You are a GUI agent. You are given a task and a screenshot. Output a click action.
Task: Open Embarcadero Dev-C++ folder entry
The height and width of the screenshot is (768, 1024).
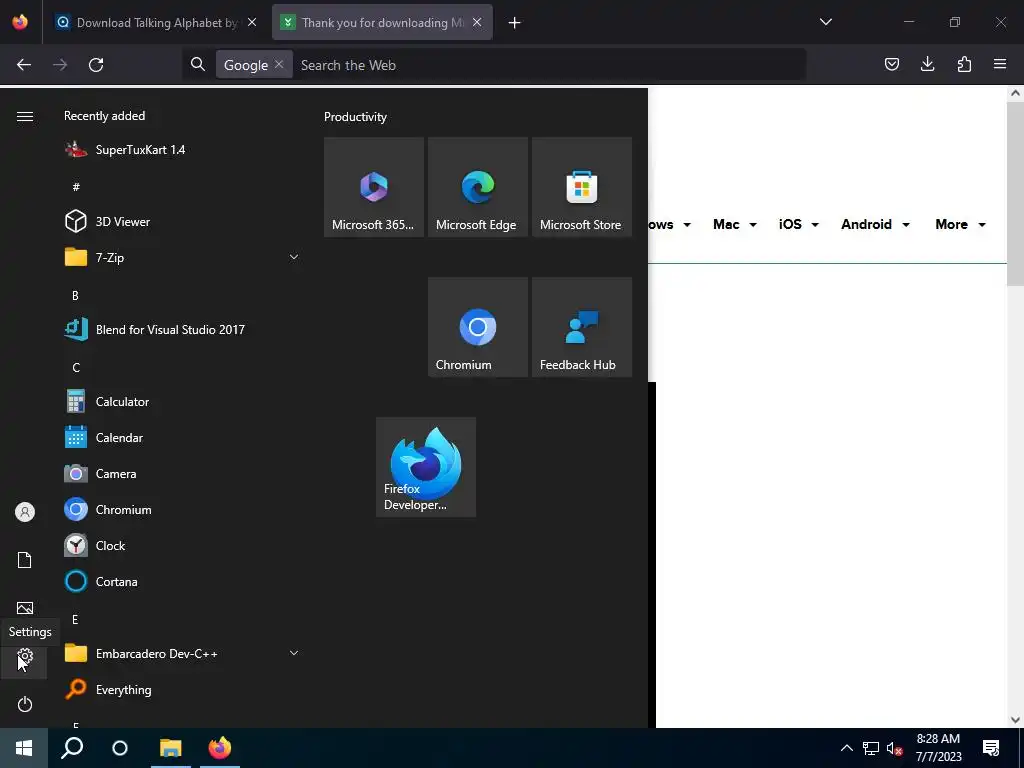(181, 653)
